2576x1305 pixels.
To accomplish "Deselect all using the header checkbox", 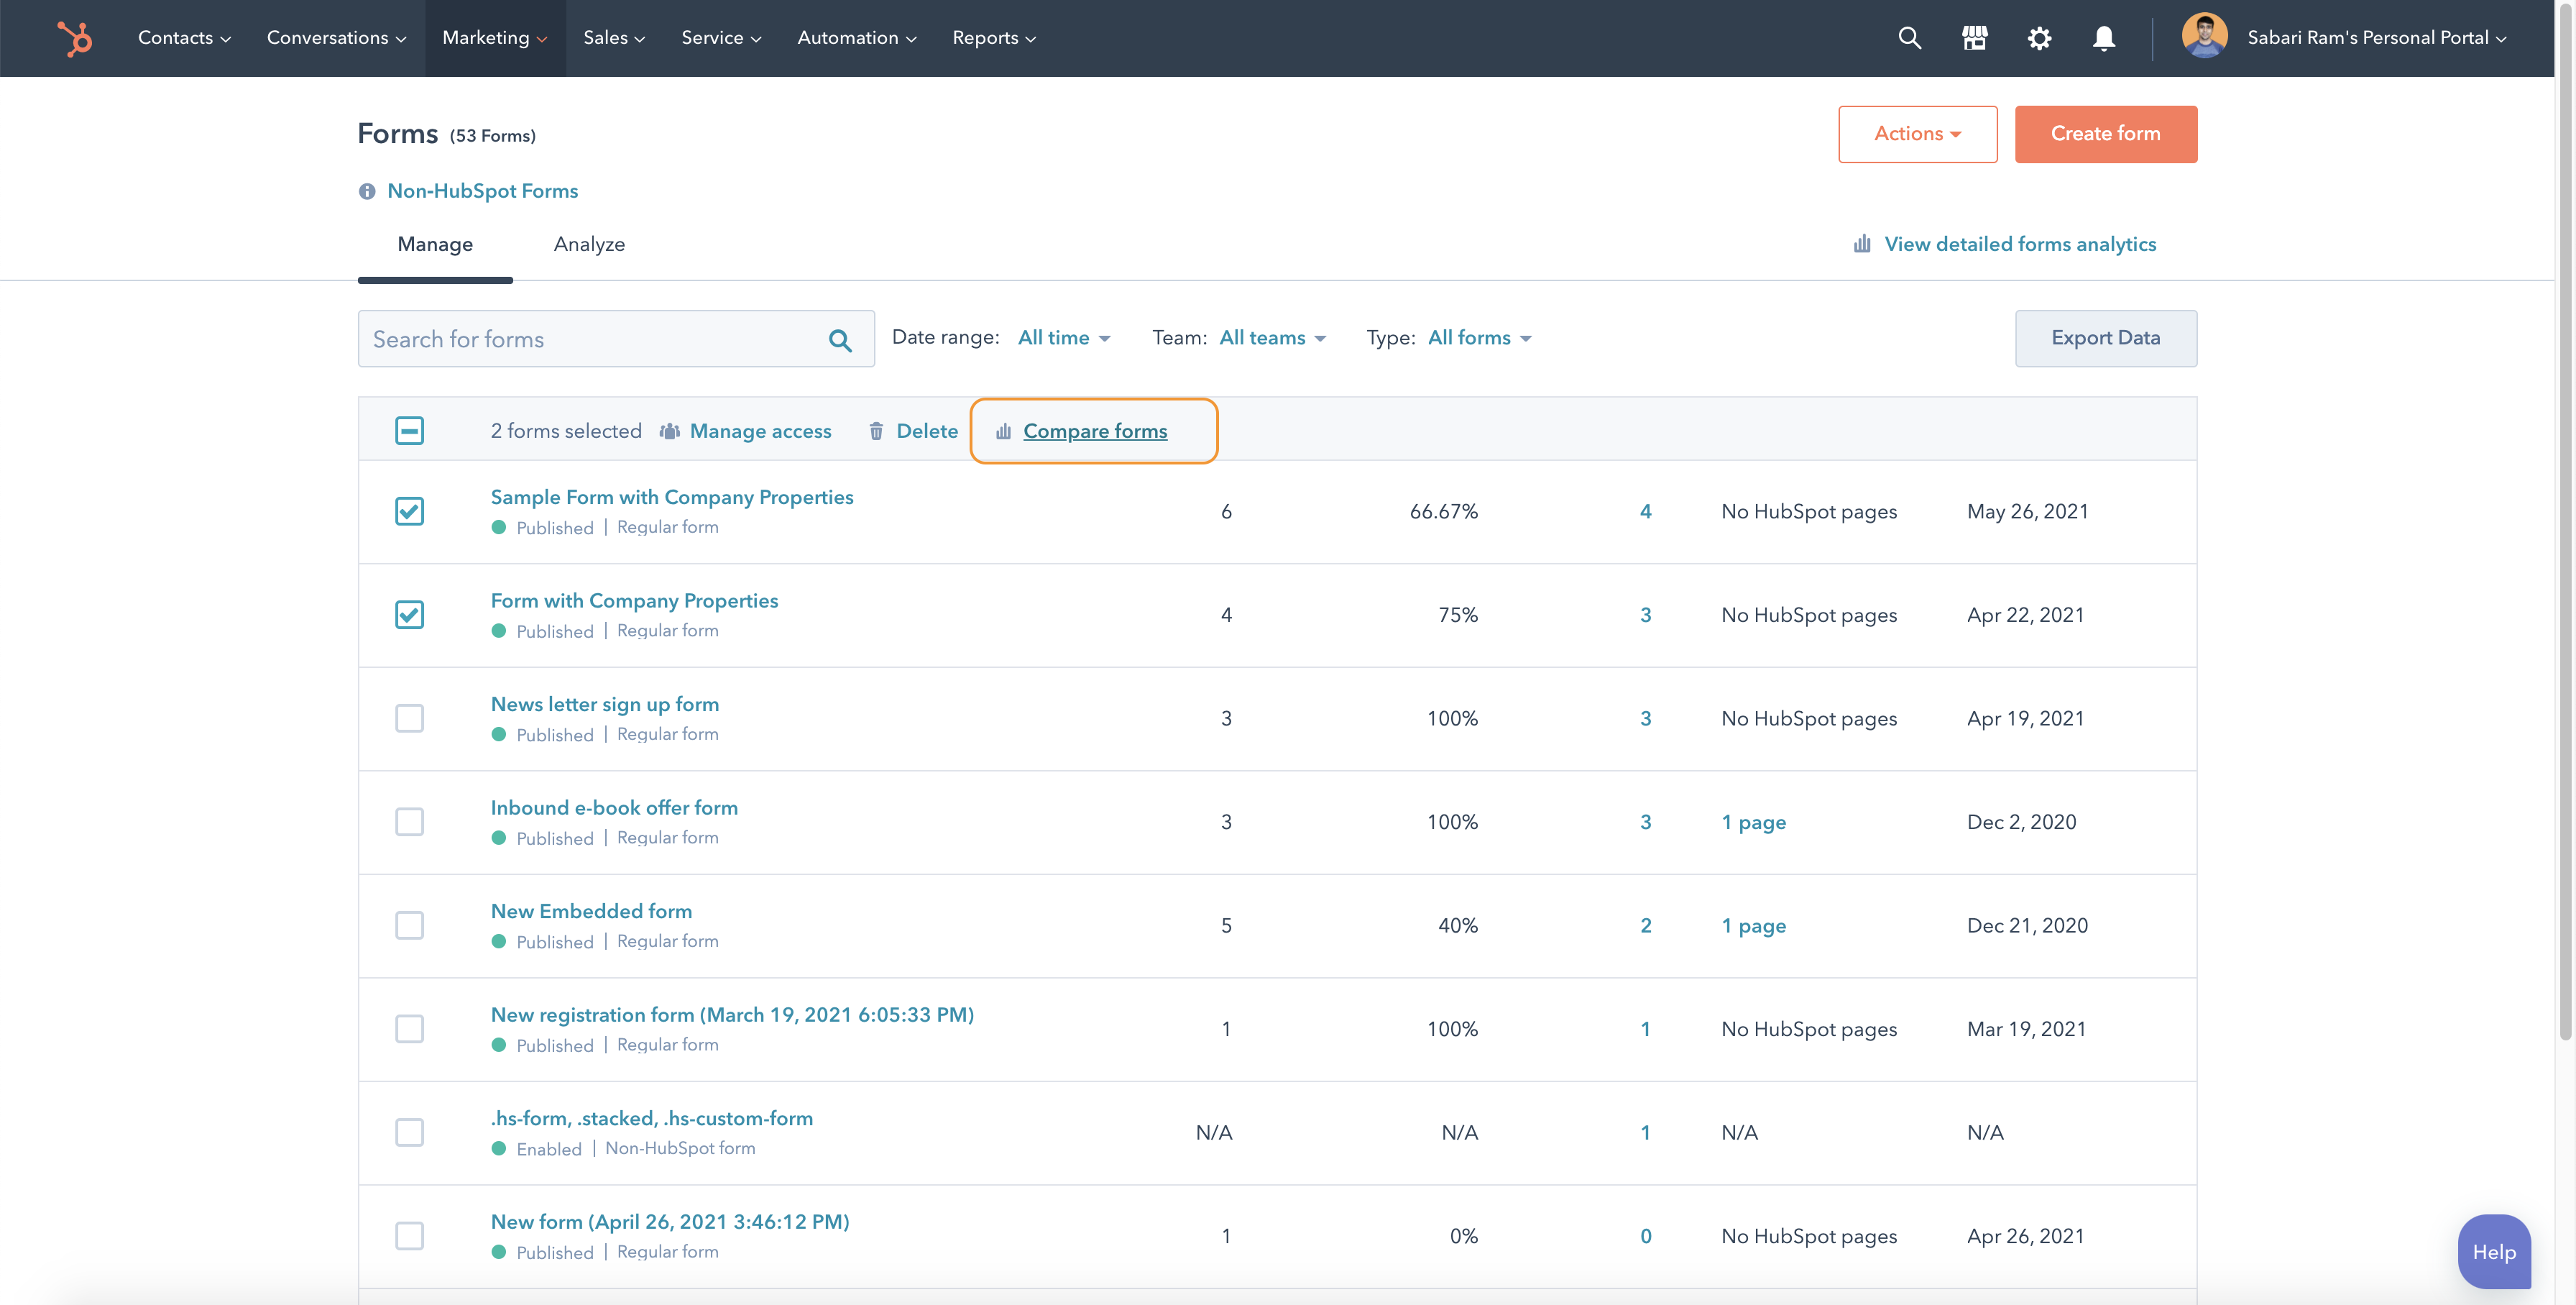I will (x=409, y=431).
